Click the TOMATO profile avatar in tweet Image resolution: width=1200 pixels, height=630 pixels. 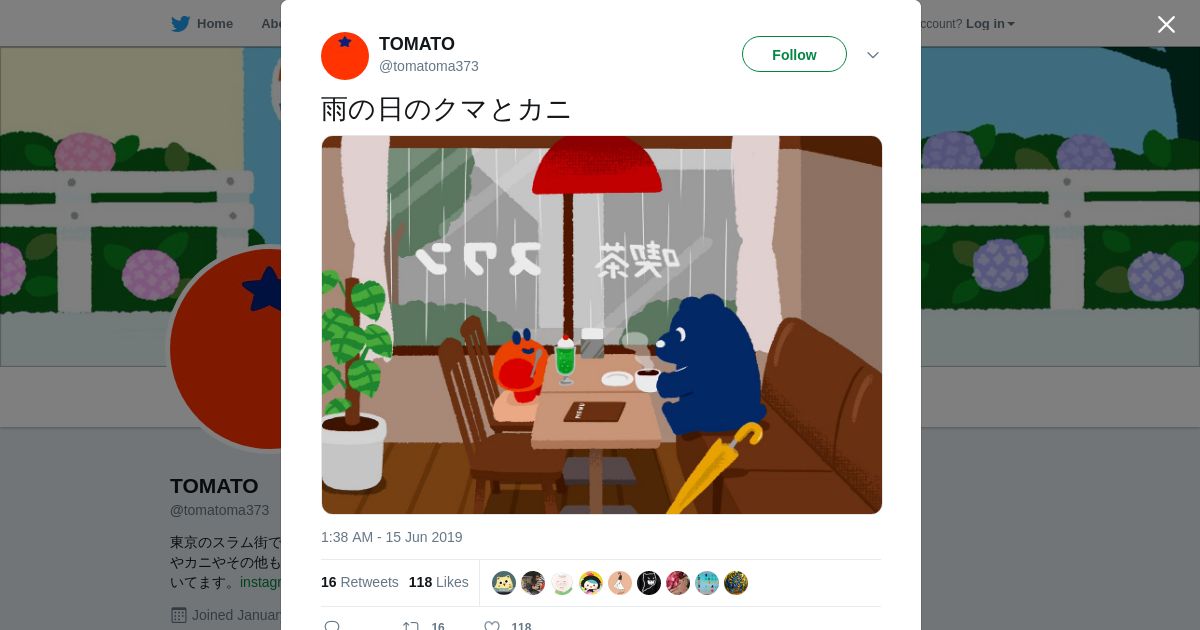(345, 55)
